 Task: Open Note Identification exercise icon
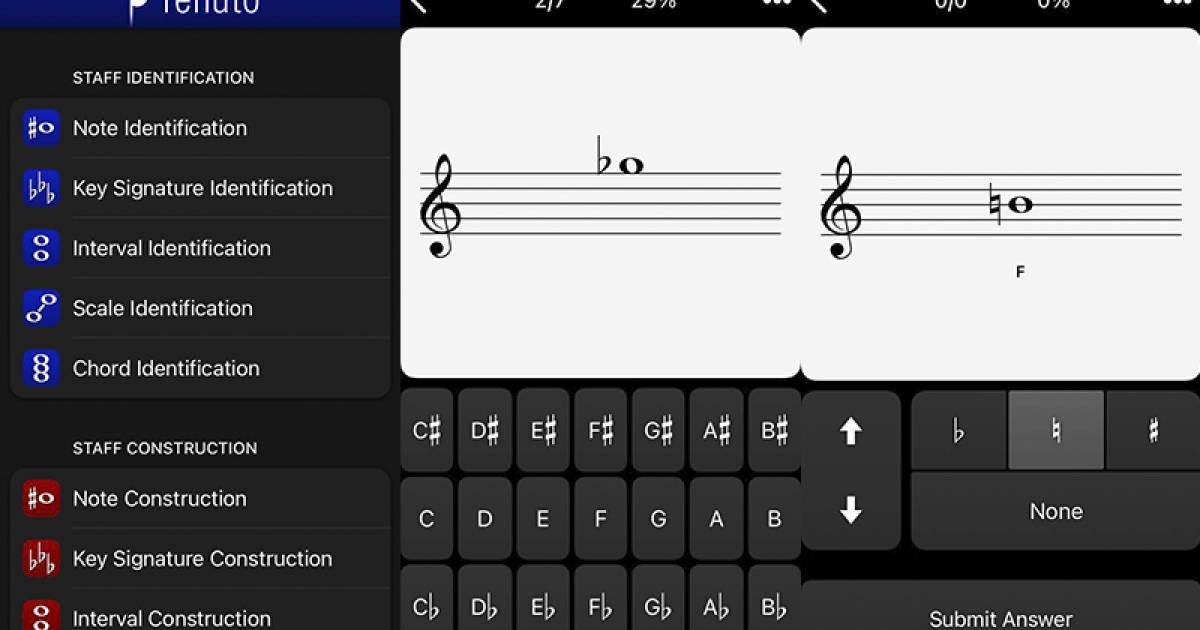tap(41, 128)
